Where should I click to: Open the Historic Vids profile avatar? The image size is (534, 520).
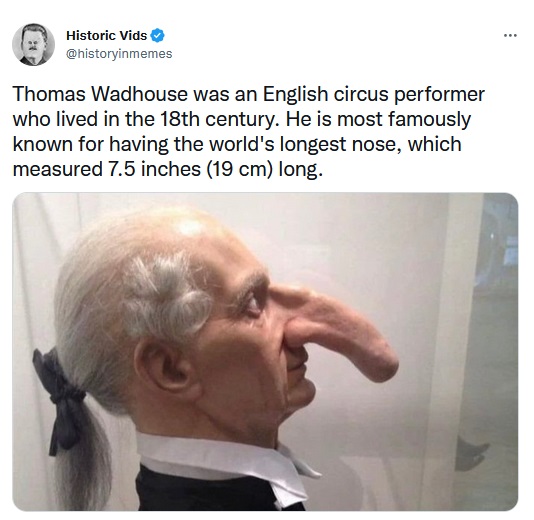coord(33,44)
